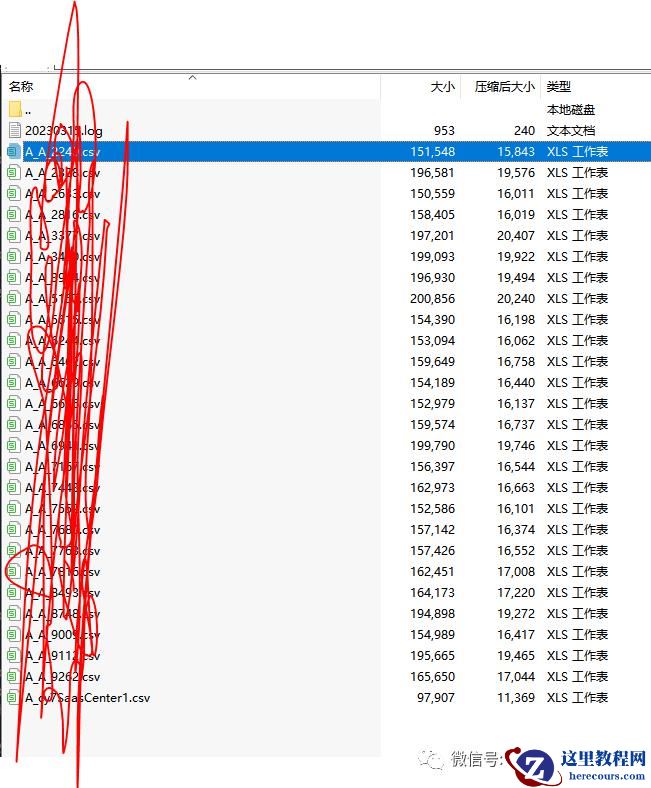The width and height of the screenshot is (651, 788).
Task: Click the CSV icon beside A_cy7SaasCenter1.csv
Action: [x=13, y=698]
